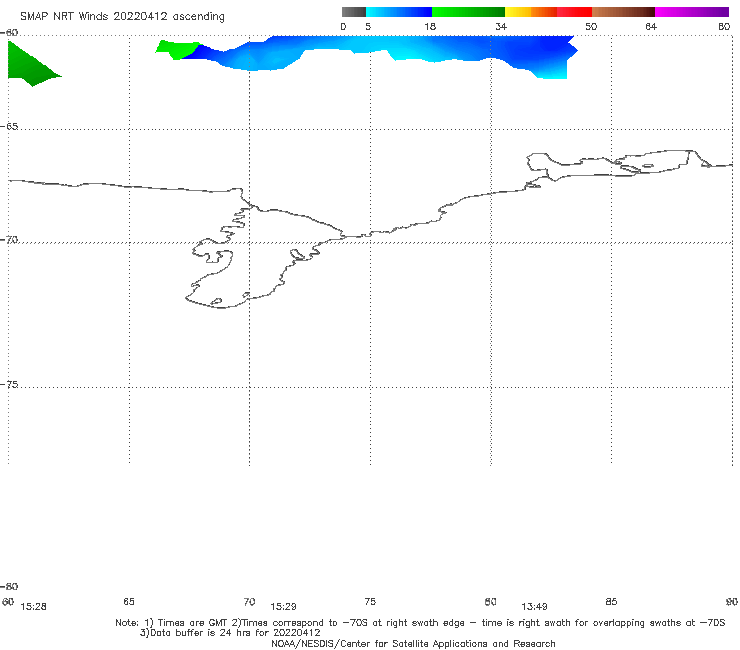Click the '15:29' swath time label
Image resolution: width=740 pixels, height=650 pixels.
283,607
